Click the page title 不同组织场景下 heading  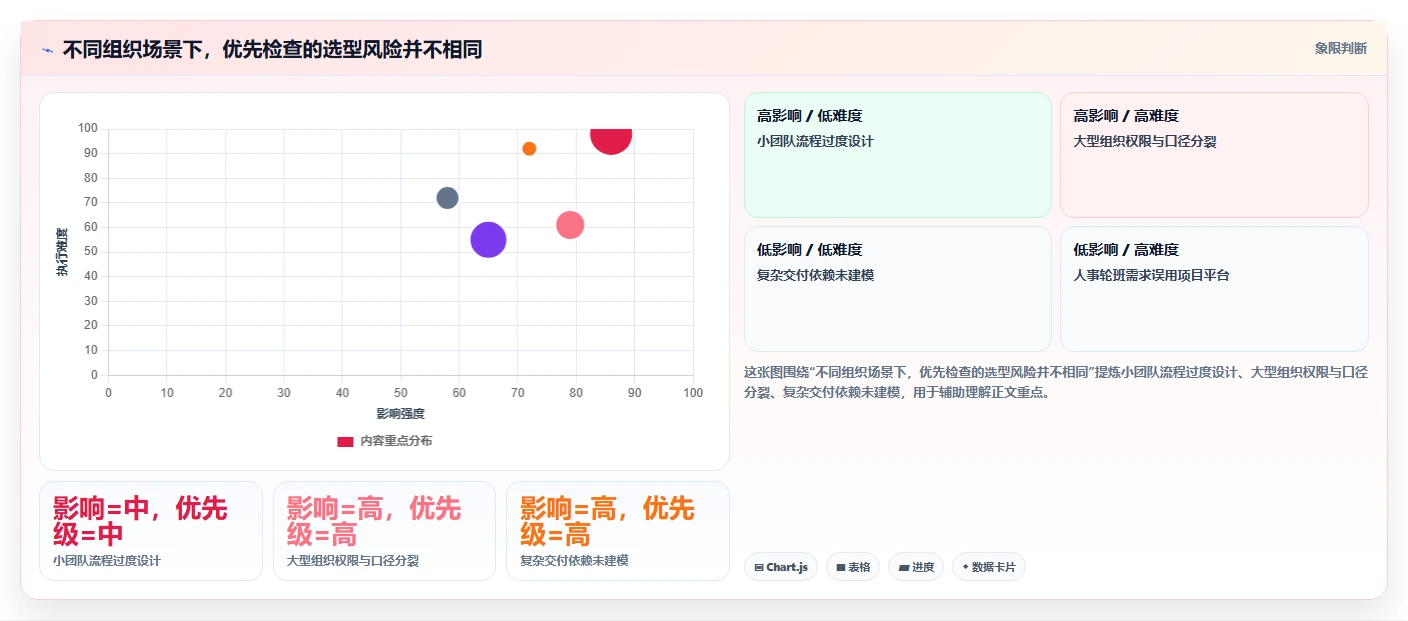pyautogui.click(x=272, y=49)
